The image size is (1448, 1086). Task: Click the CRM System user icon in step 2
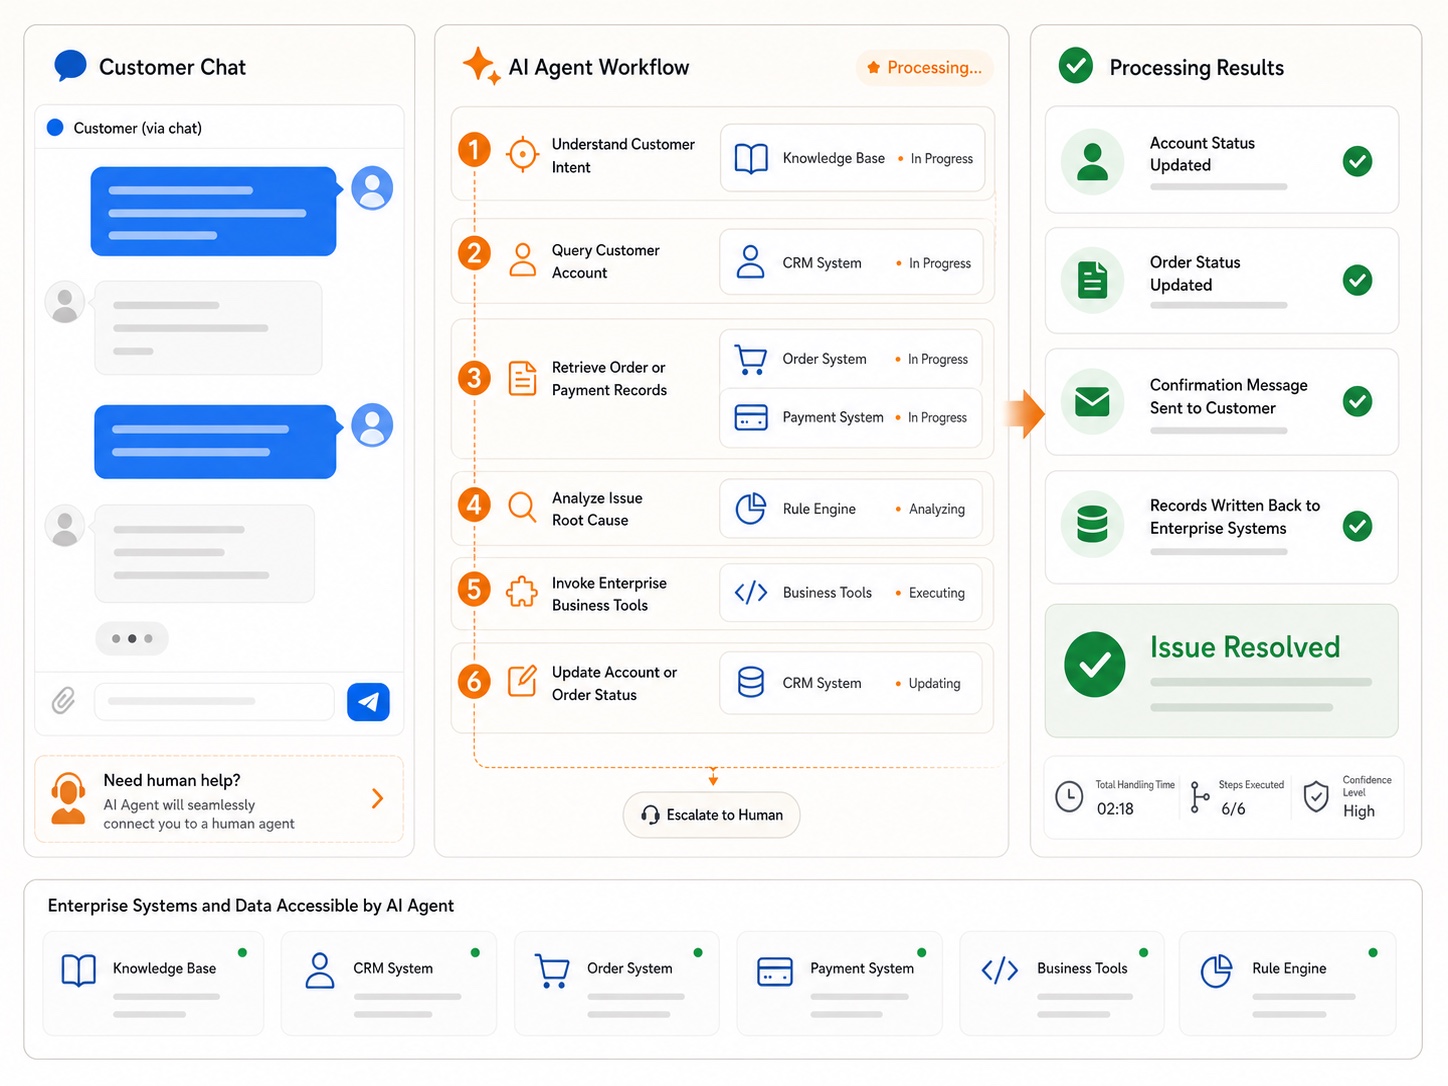750,262
